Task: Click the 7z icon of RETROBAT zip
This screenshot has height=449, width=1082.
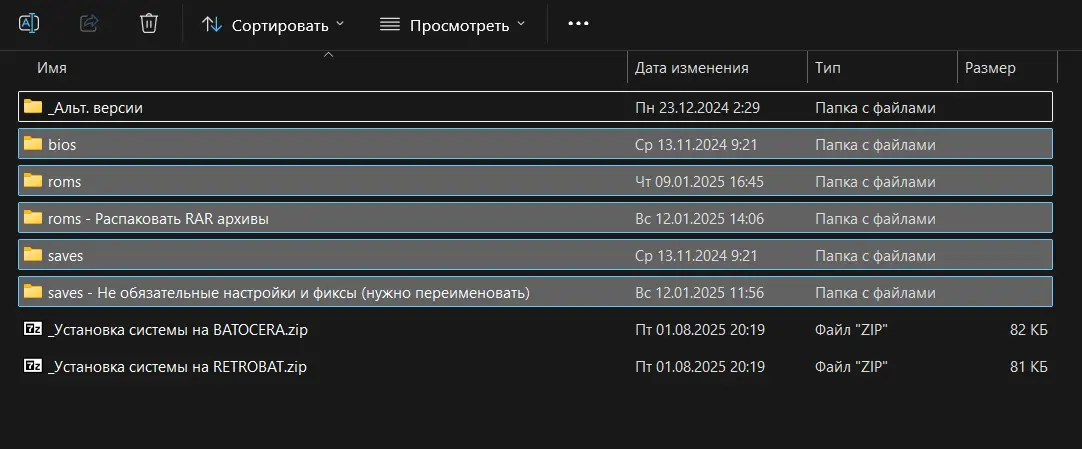Action: [x=33, y=366]
